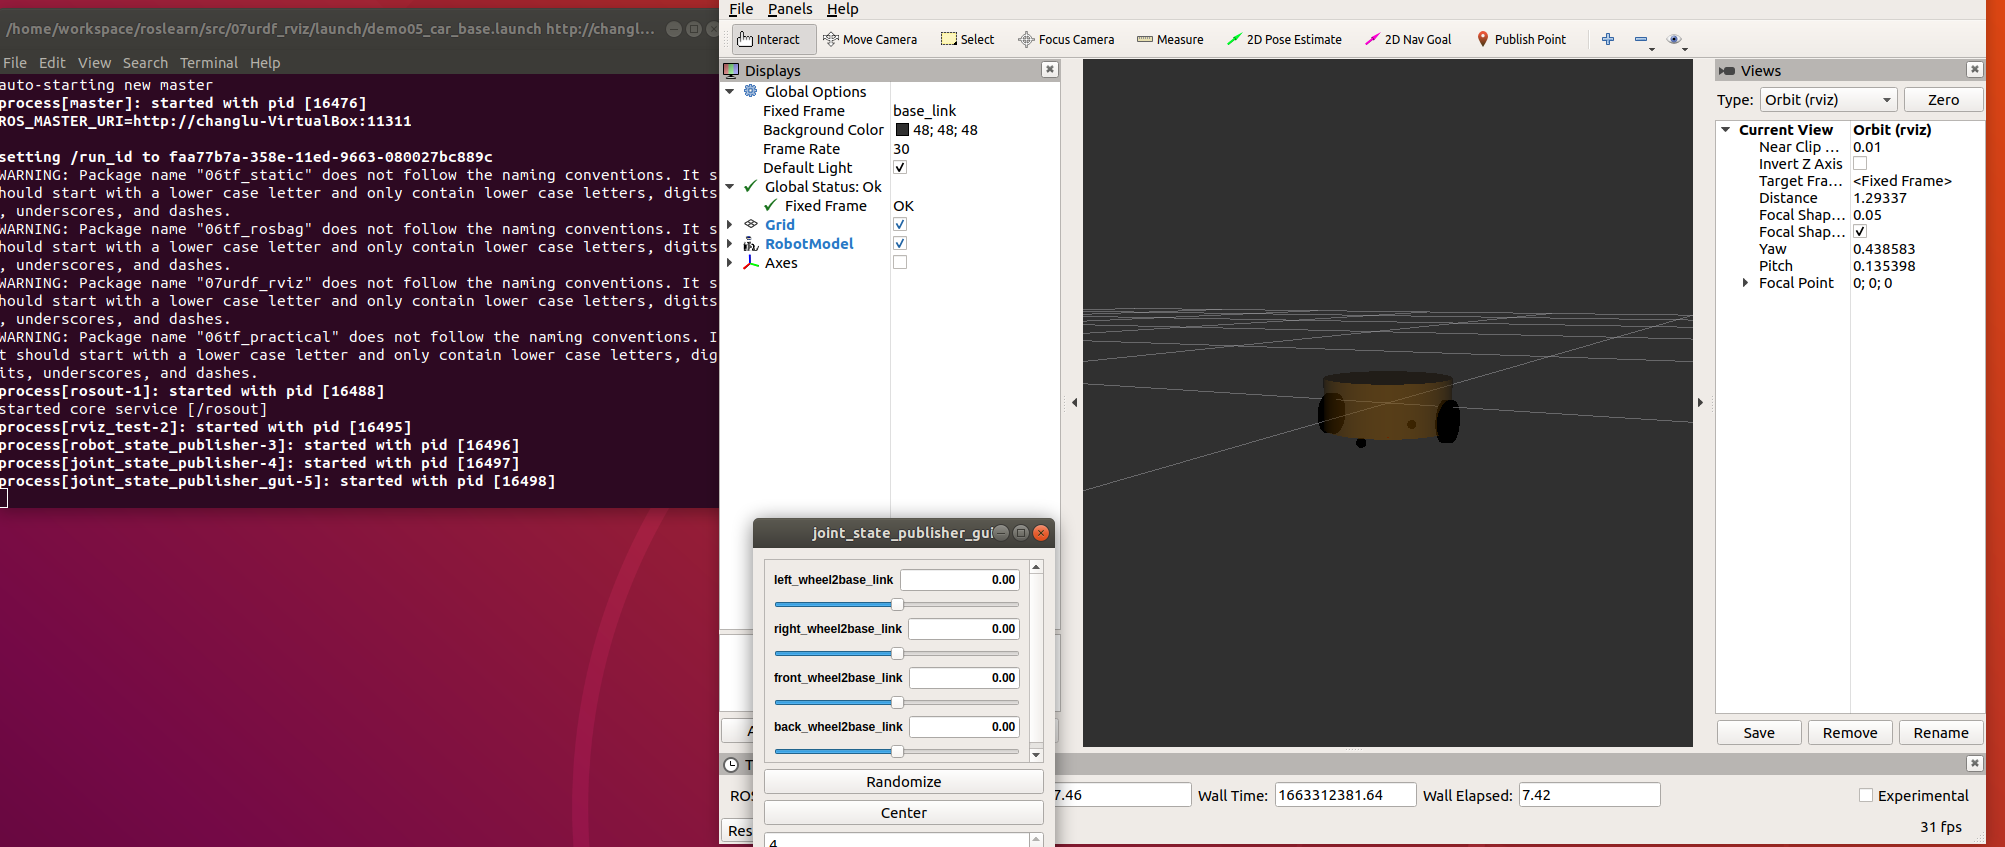Activate the Publish Point tool
2005x847 pixels.
click(x=1521, y=40)
